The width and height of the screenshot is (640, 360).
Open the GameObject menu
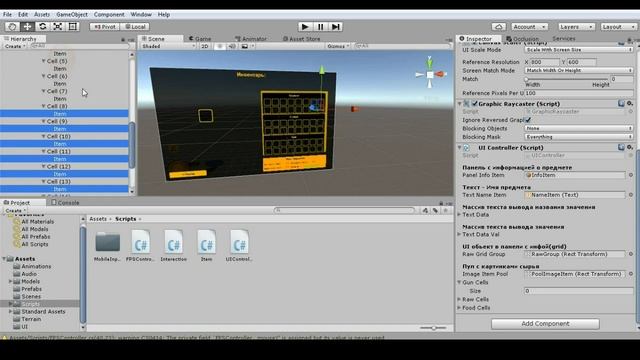(72, 14)
